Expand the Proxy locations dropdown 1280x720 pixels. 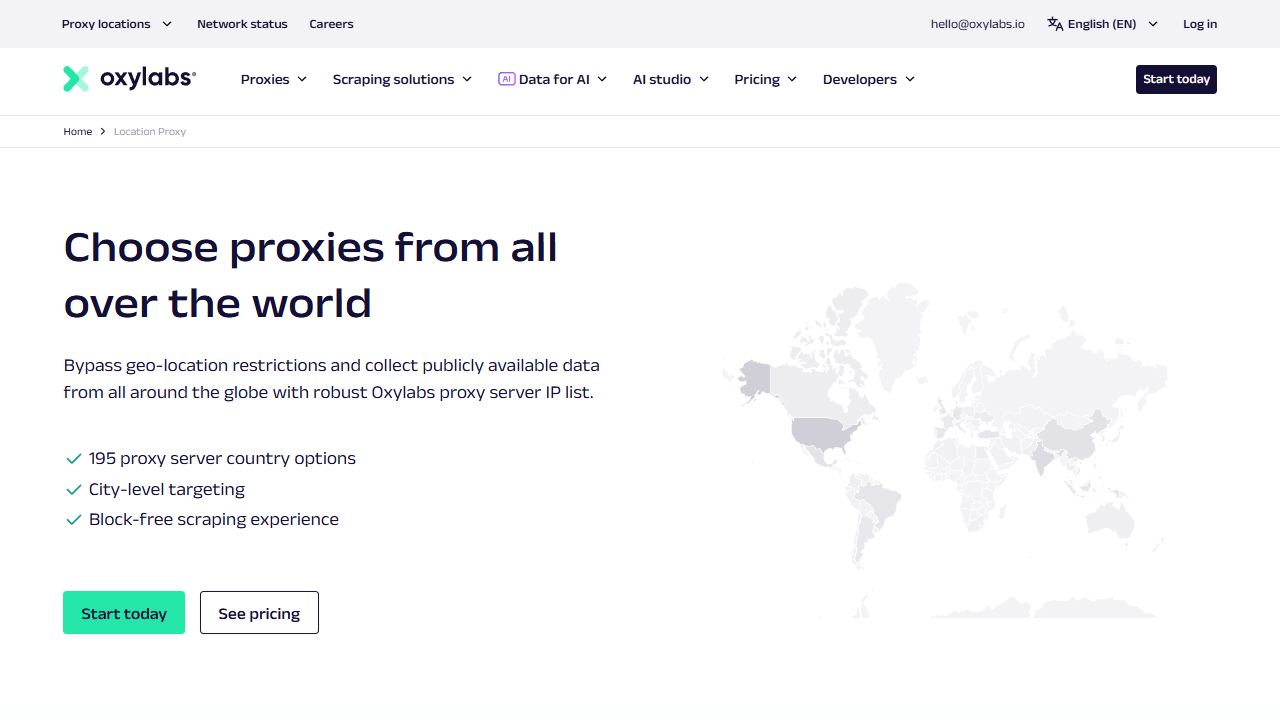pyautogui.click(x=116, y=24)
